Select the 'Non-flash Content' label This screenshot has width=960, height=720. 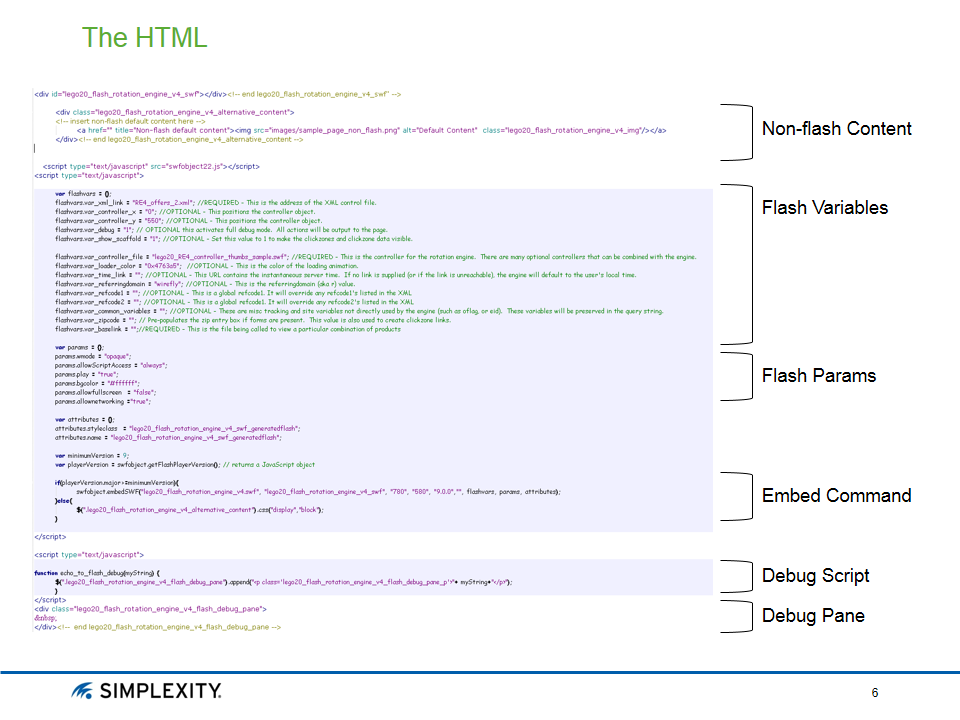(836, 129)
